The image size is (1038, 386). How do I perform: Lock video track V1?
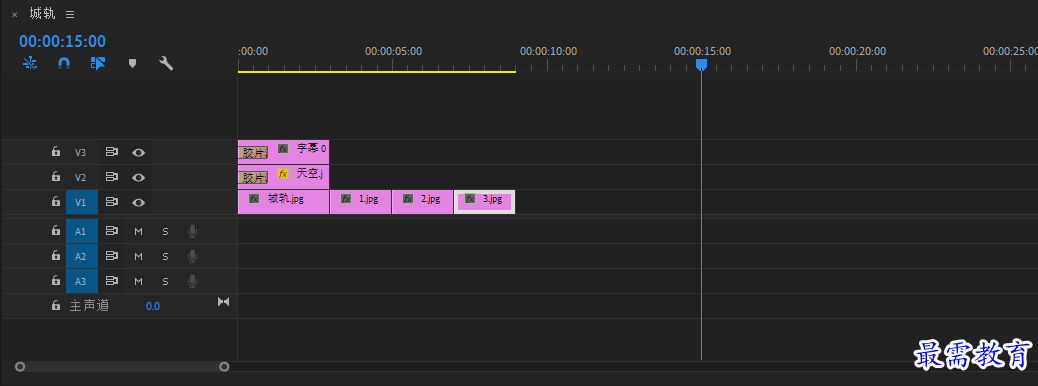click(x=56, y=202)
